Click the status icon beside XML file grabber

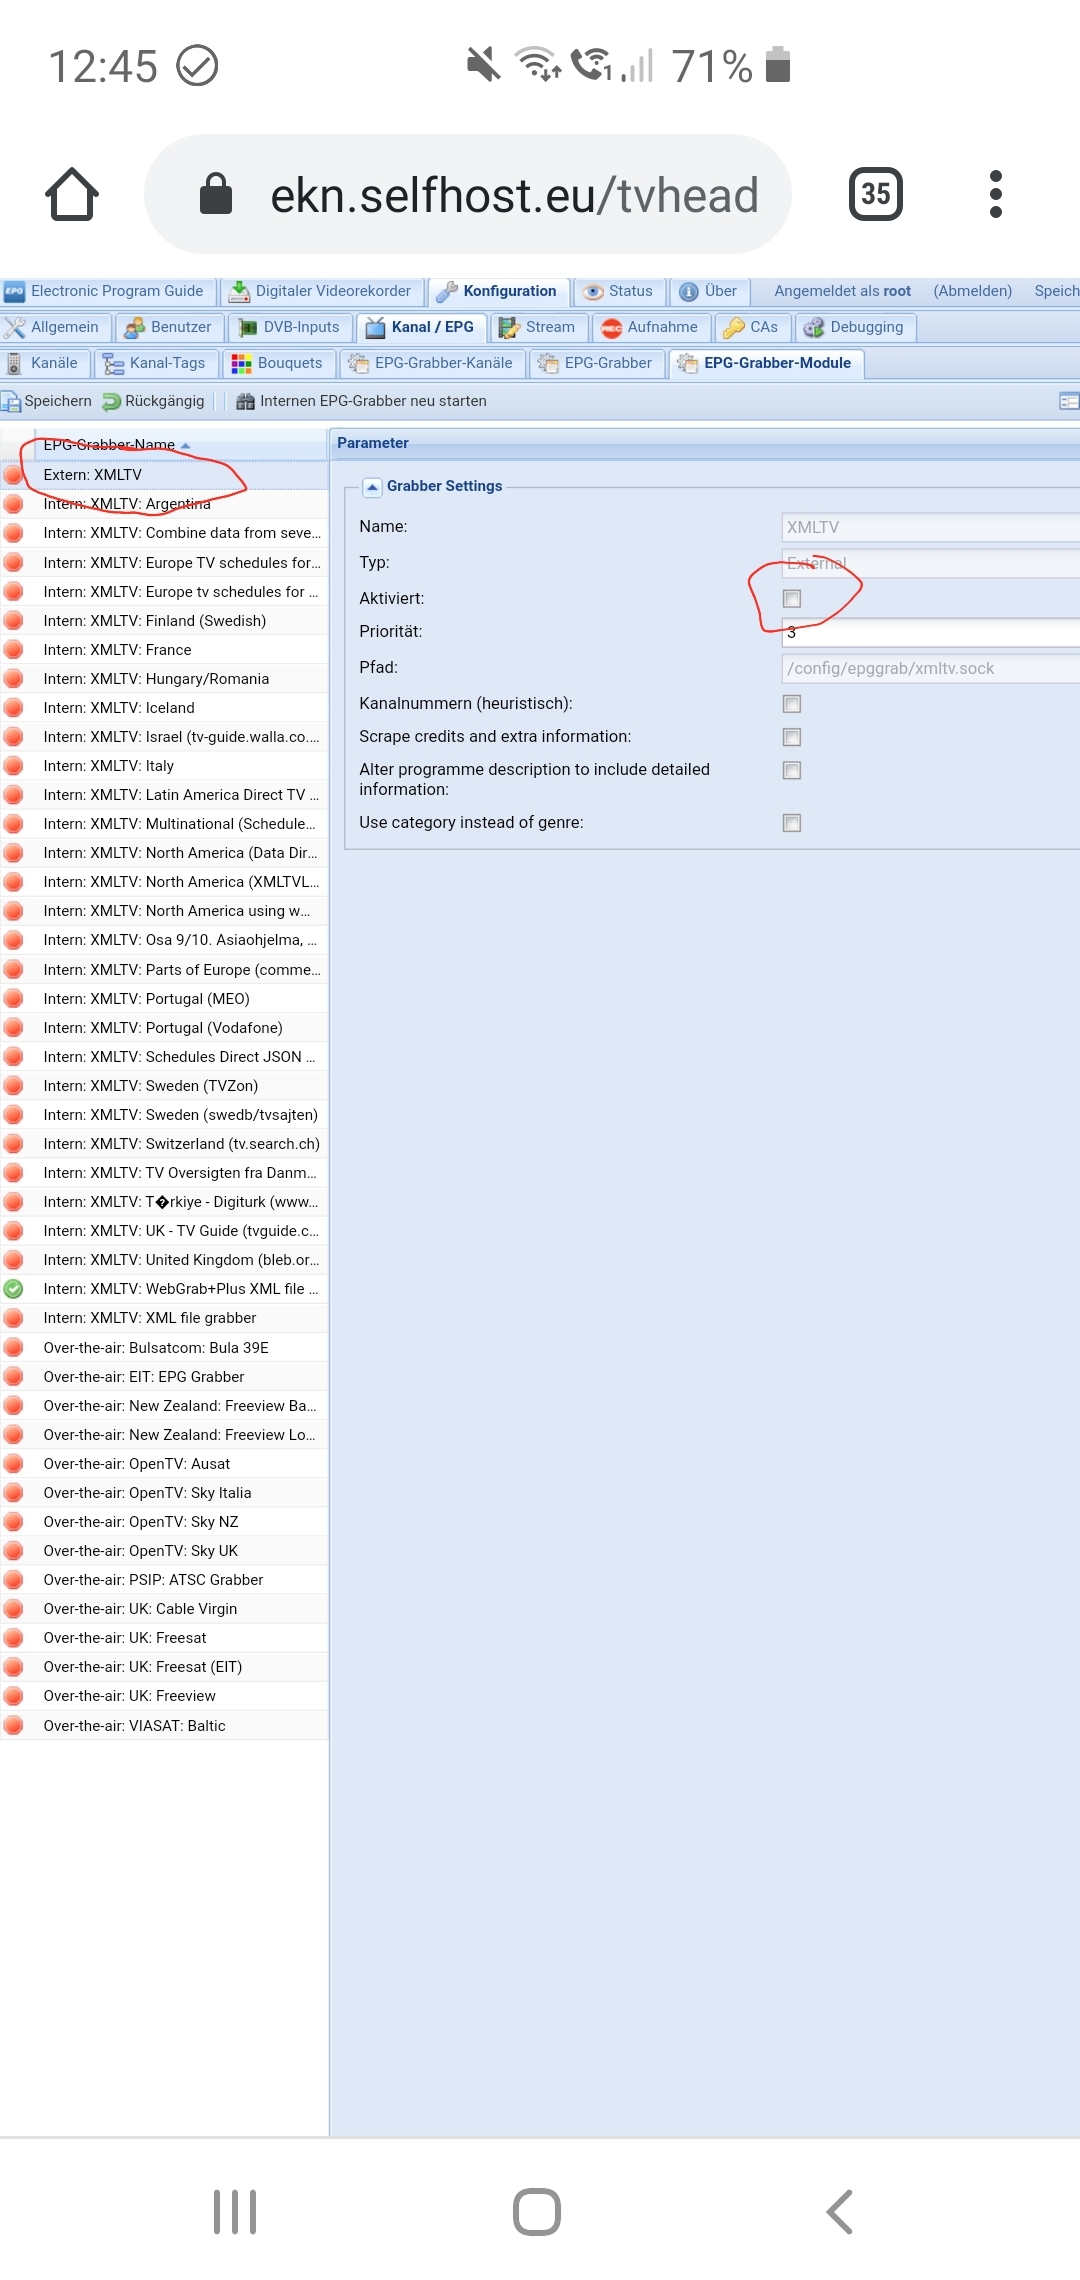[14, 1318]
